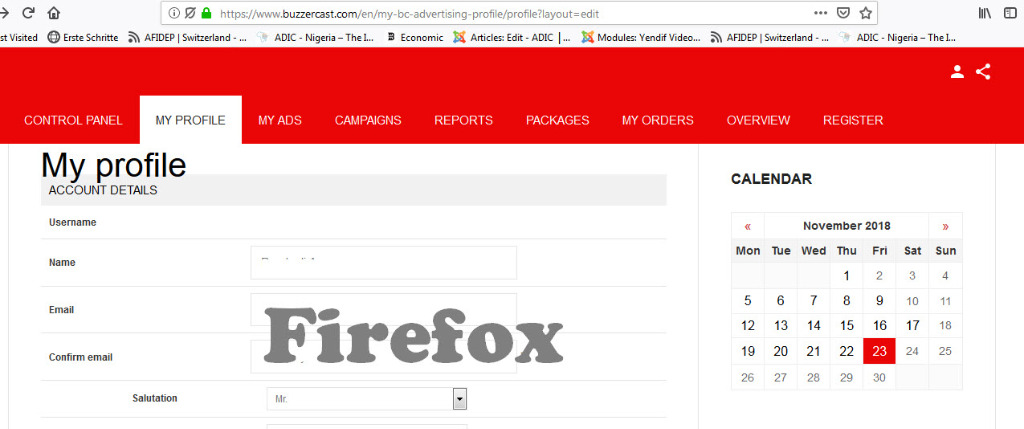Open the Firefox library icon
The height and width of the screenshot is (429, 1024).
[985, 13]
